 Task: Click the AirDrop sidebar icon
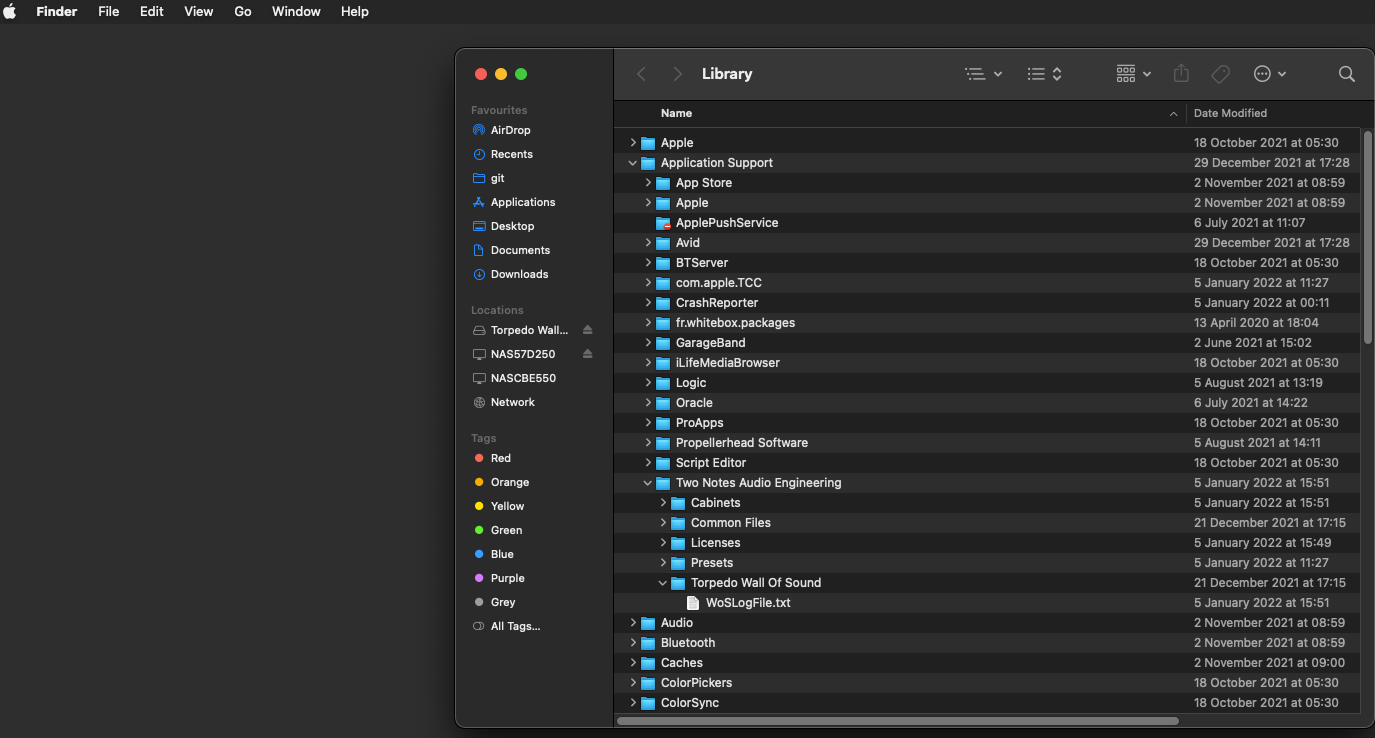[479, 130]
